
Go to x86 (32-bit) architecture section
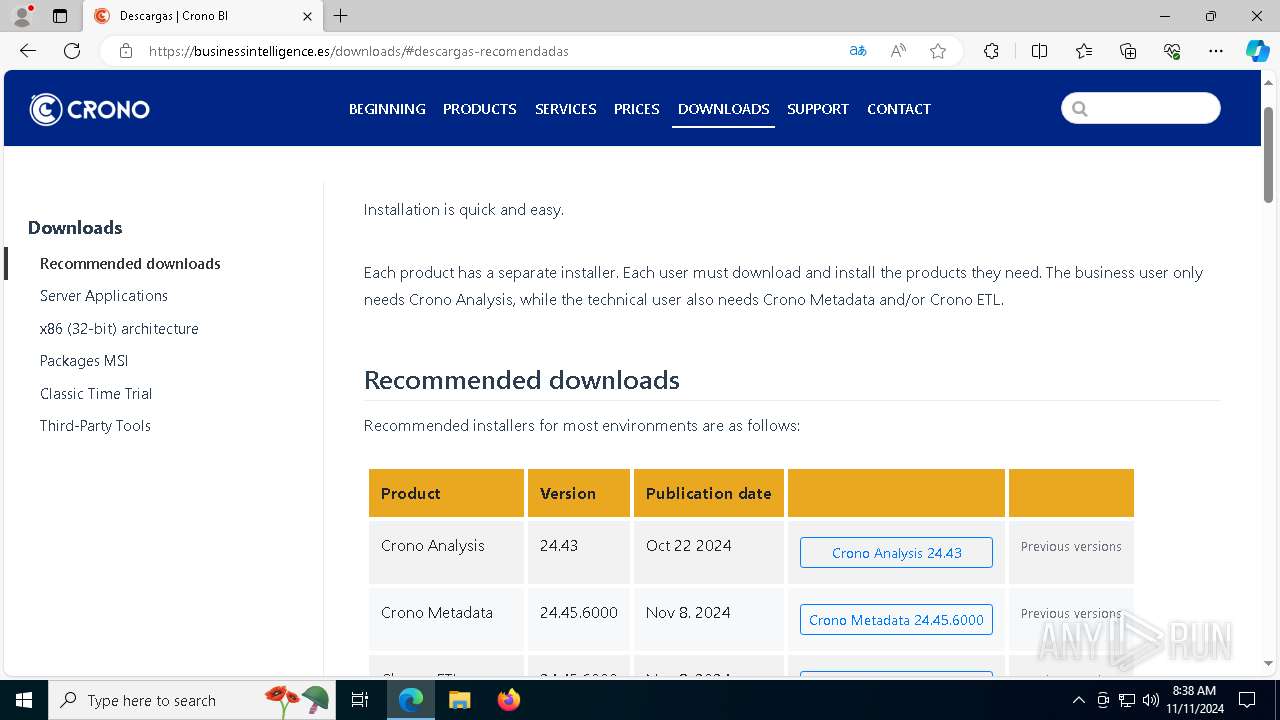pos(119,329)
